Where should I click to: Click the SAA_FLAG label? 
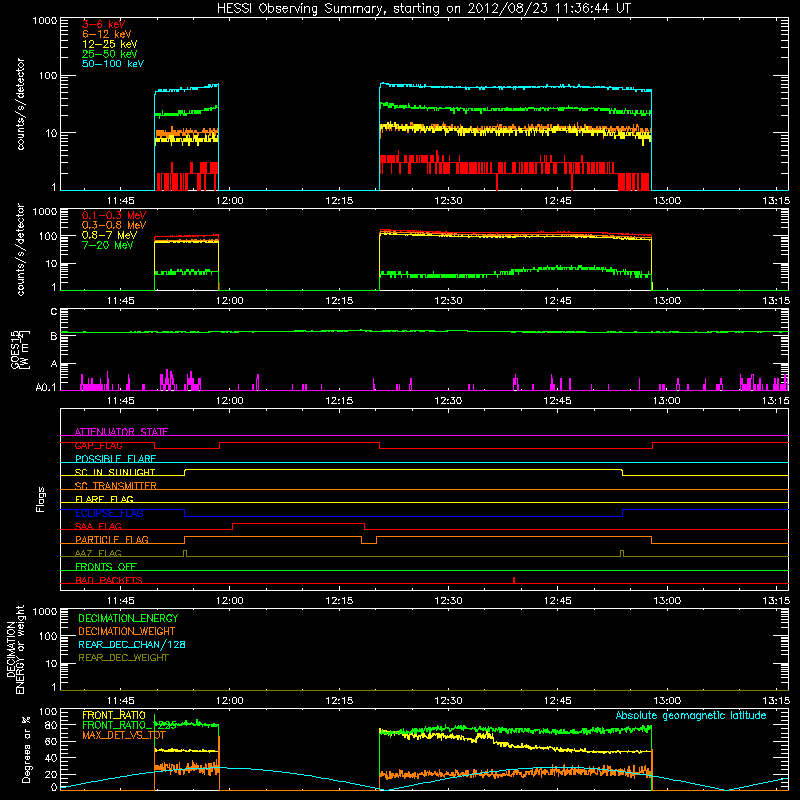(x=98, y=526)
